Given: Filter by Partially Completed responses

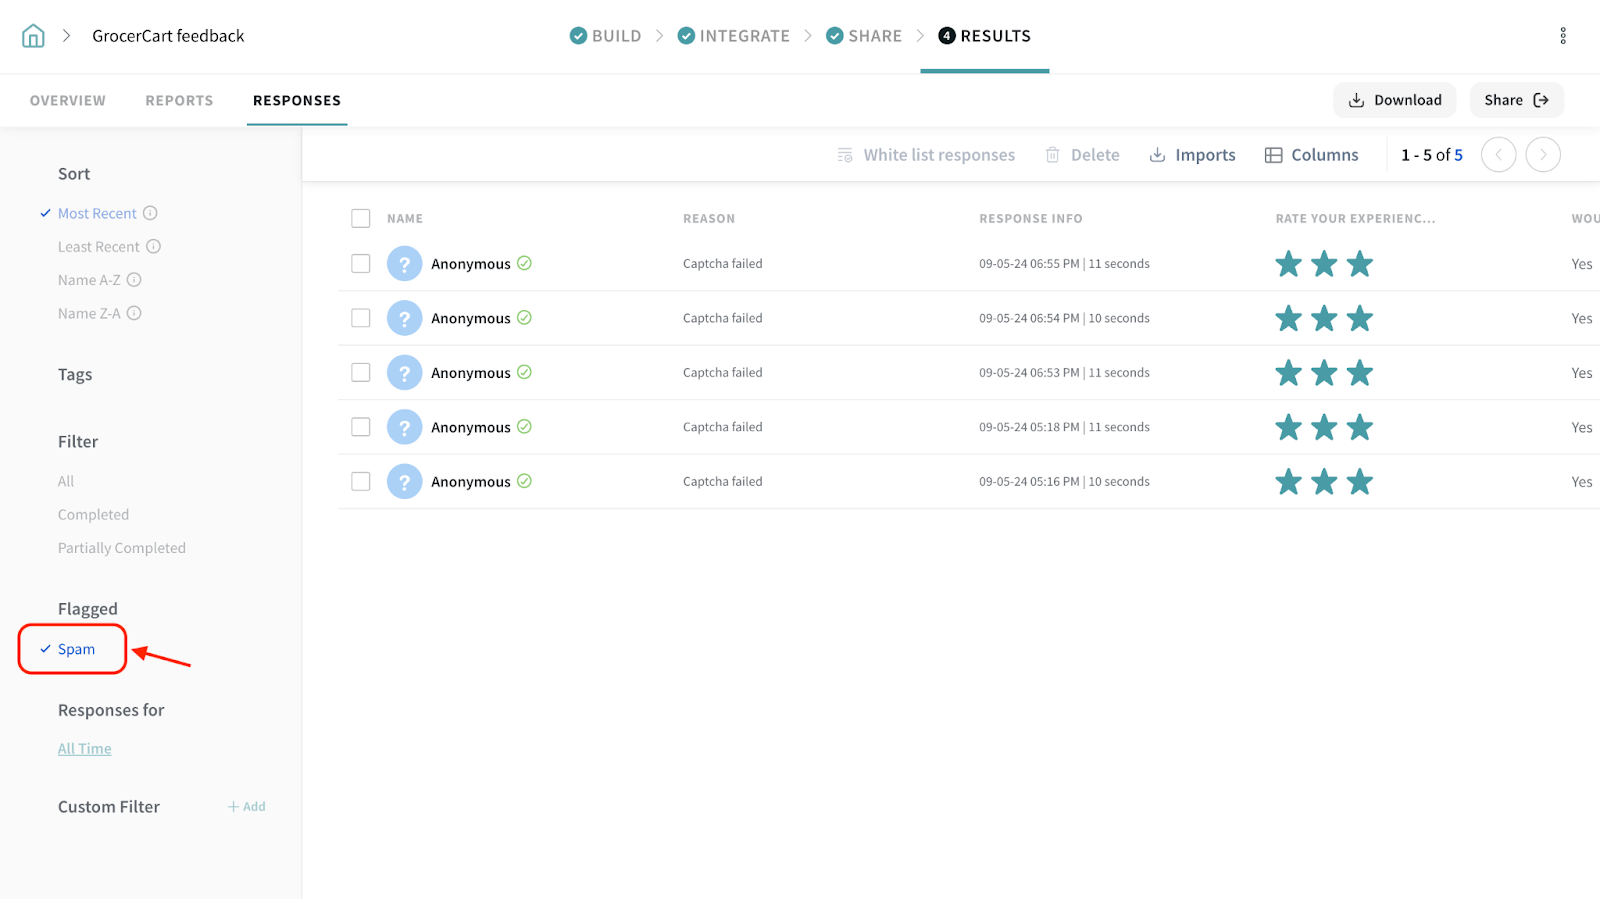Looking at the screenshot, I should tap(122, 548).
